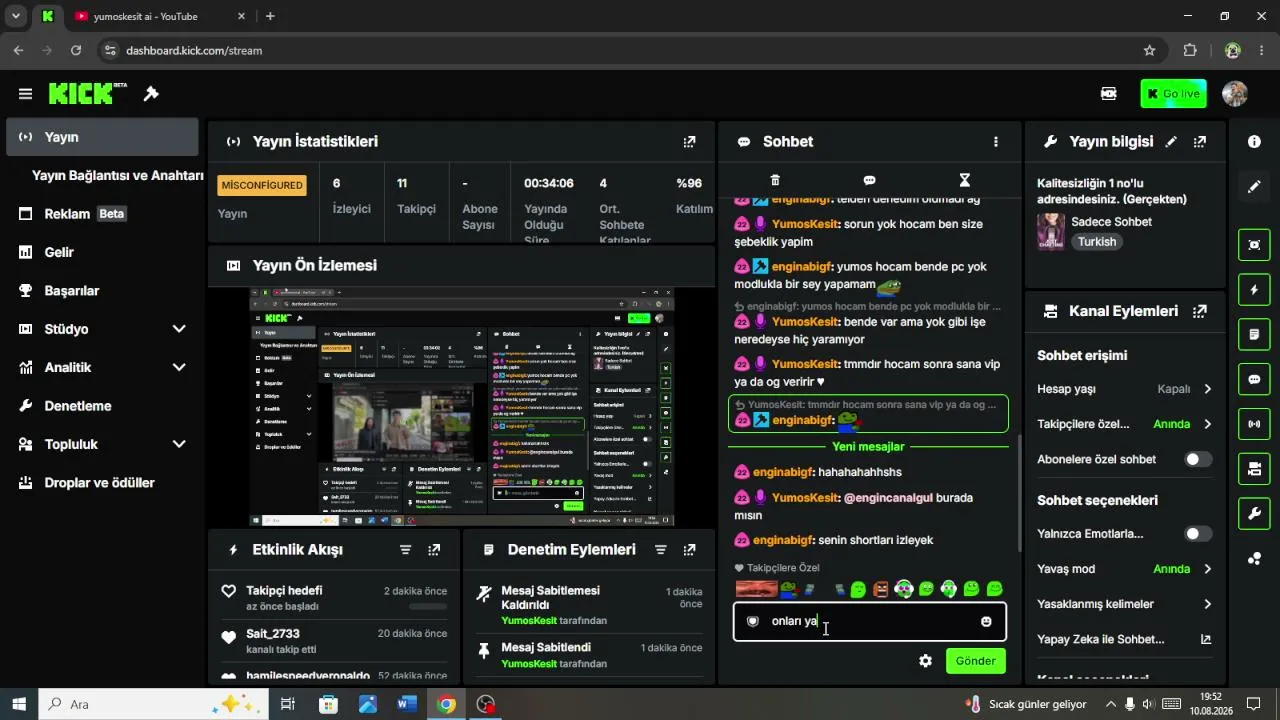Click the YumosKesit username in mention message
The height and width of the screenshot is (720, 1280).
click(x=805, y=498)
